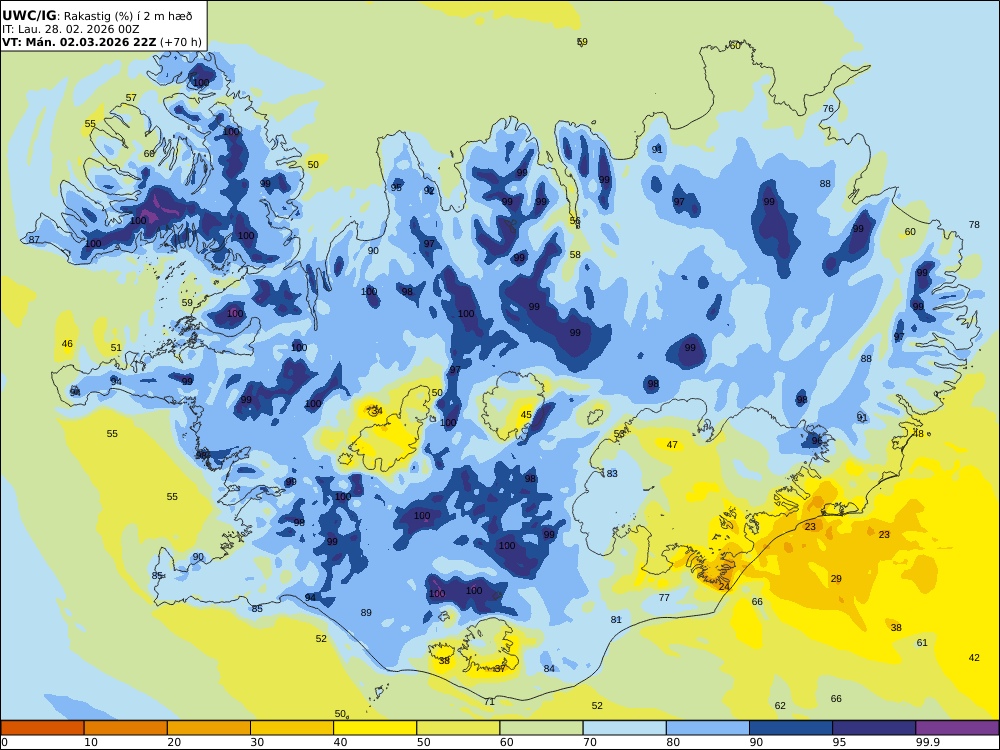Click the purple legend swatch above 99.9
1000x750 pixels.
click(957, 728)
